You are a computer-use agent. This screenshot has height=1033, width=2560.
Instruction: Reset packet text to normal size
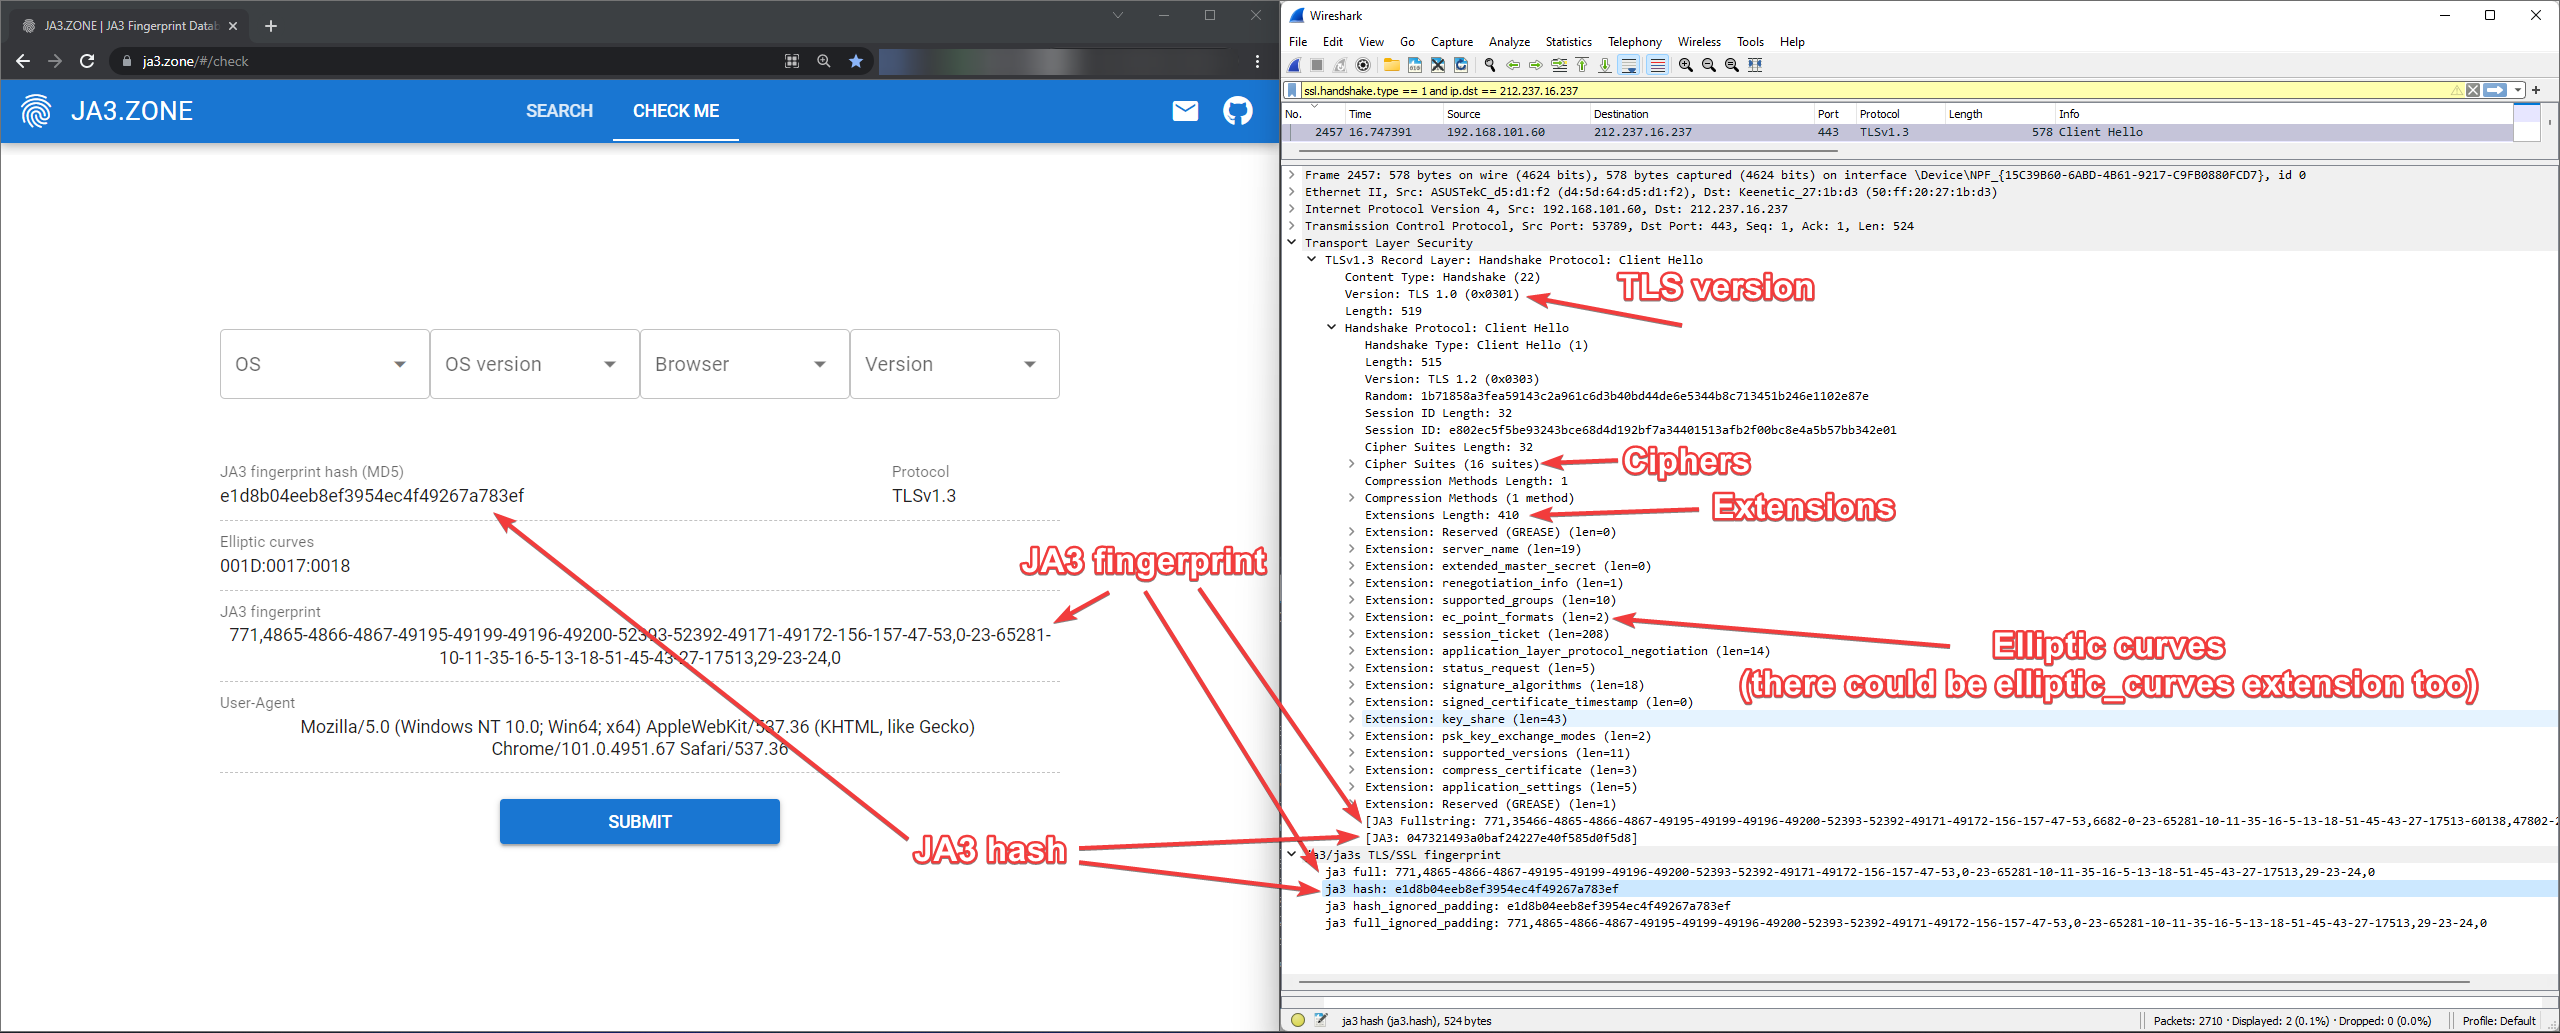(x=1732, y=65)
